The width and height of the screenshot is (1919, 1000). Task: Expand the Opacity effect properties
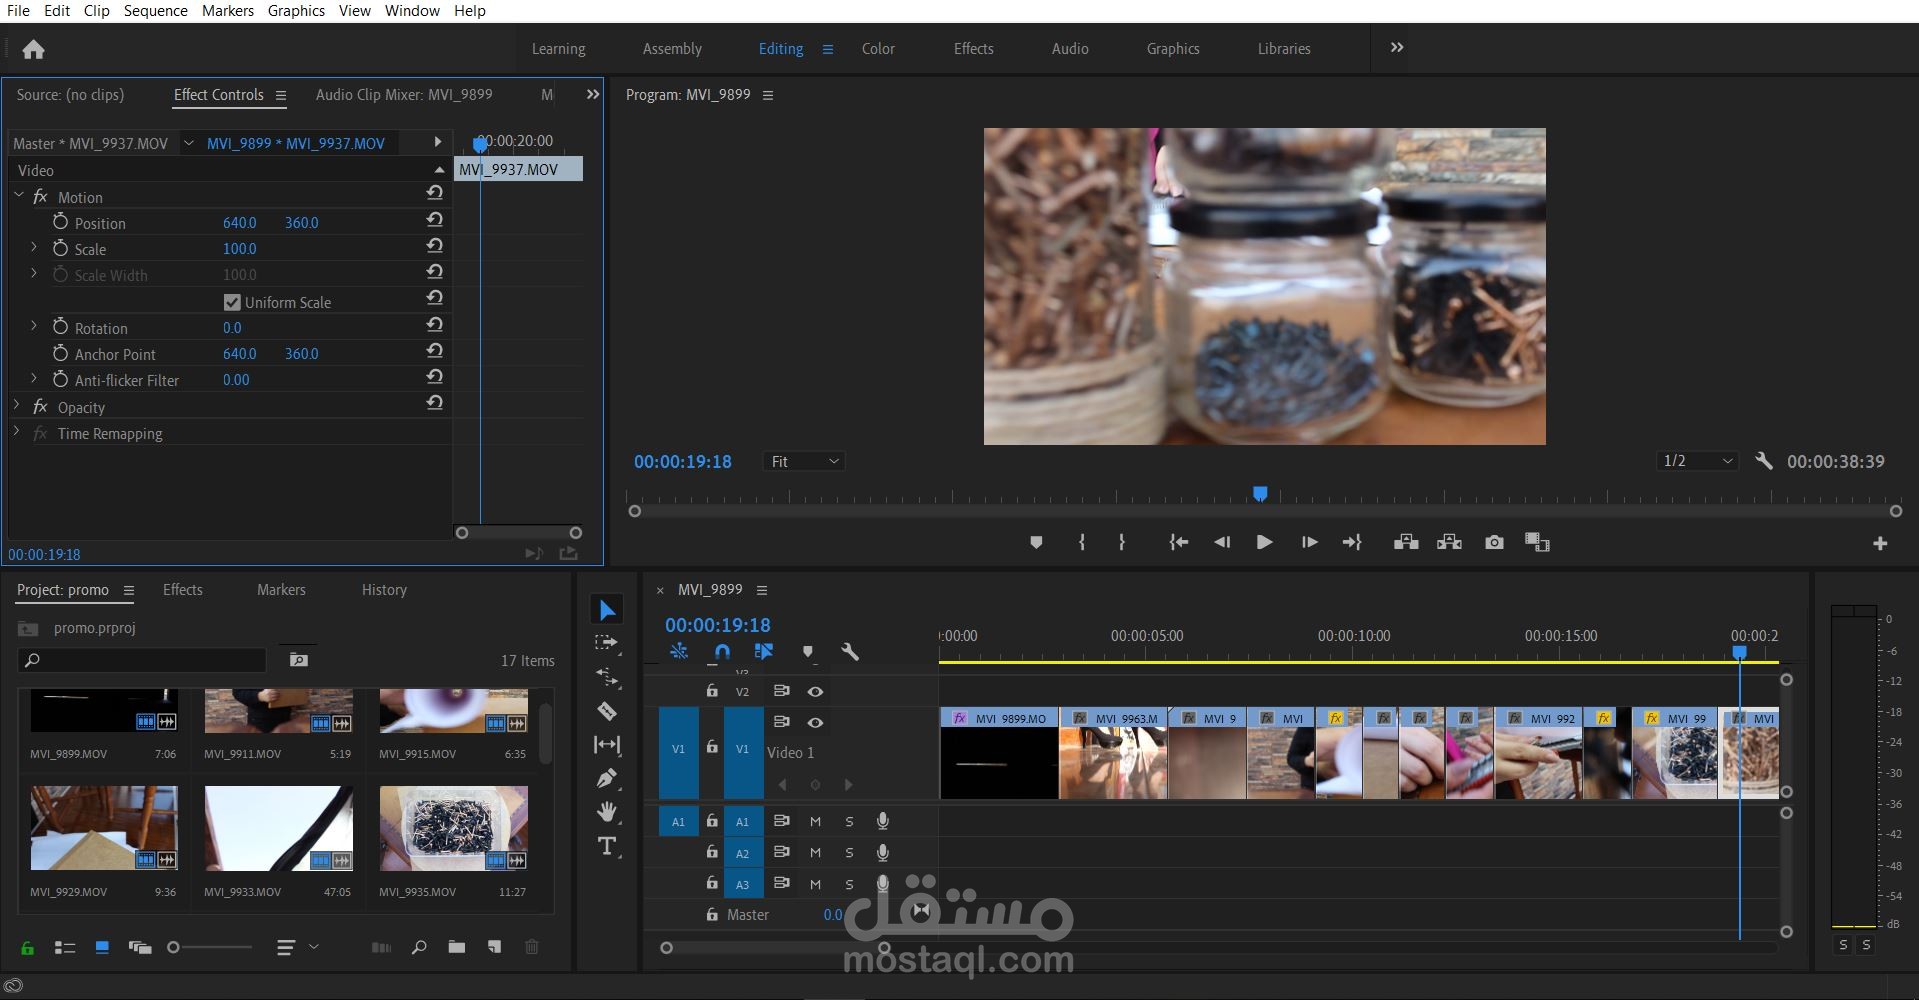click(x=17, y=405)
